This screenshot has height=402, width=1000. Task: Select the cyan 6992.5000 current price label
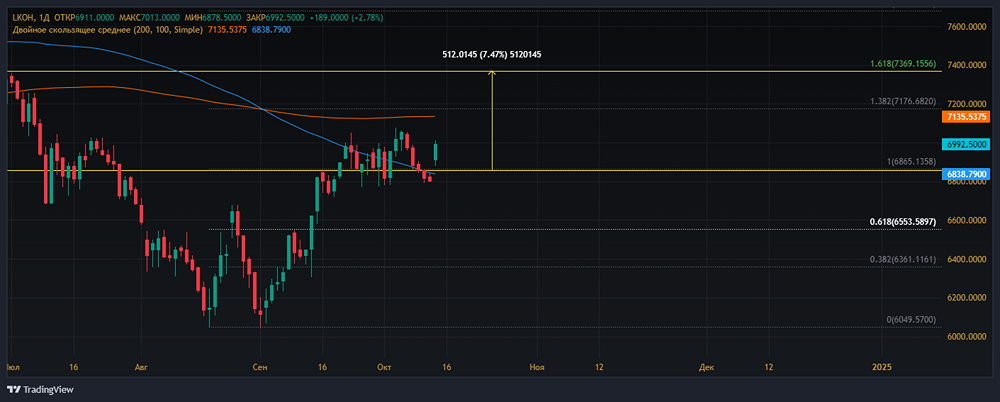tap(967, 145)
